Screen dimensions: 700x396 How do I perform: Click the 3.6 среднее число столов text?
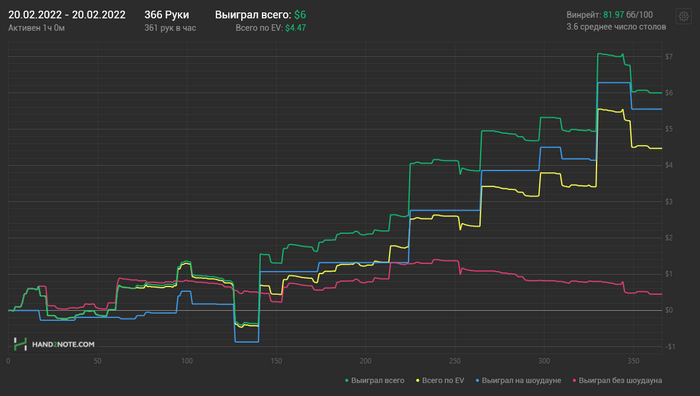(x=616, y=27)
